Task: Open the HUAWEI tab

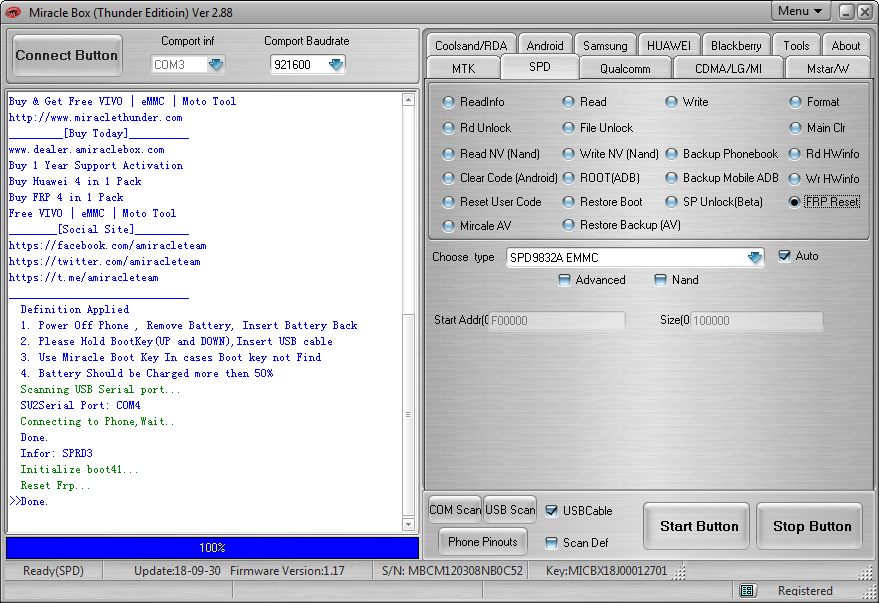Action: pyautogui.click(x=669, y=45)
